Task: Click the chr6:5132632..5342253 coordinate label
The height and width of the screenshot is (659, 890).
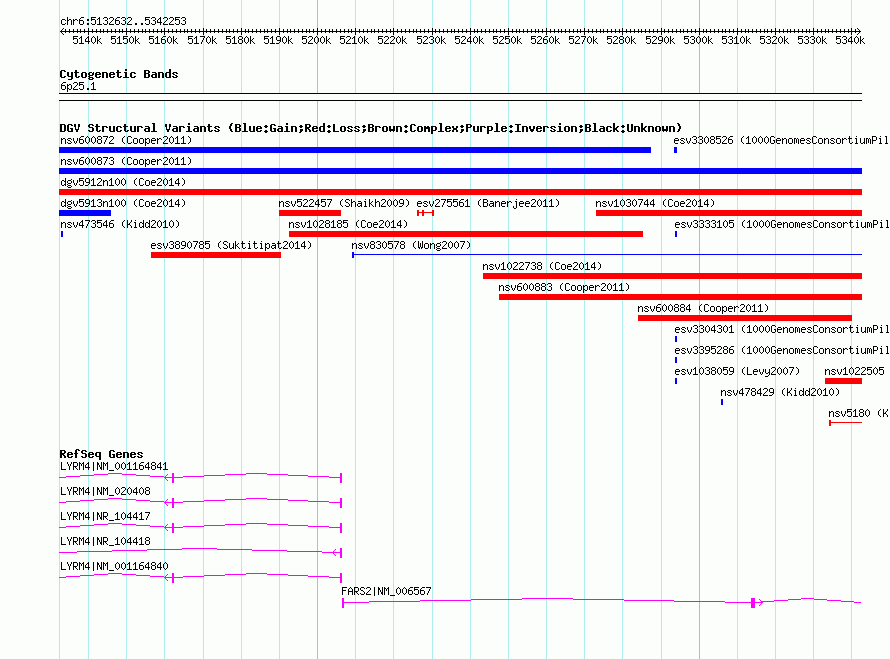Action: coord(123,22)
